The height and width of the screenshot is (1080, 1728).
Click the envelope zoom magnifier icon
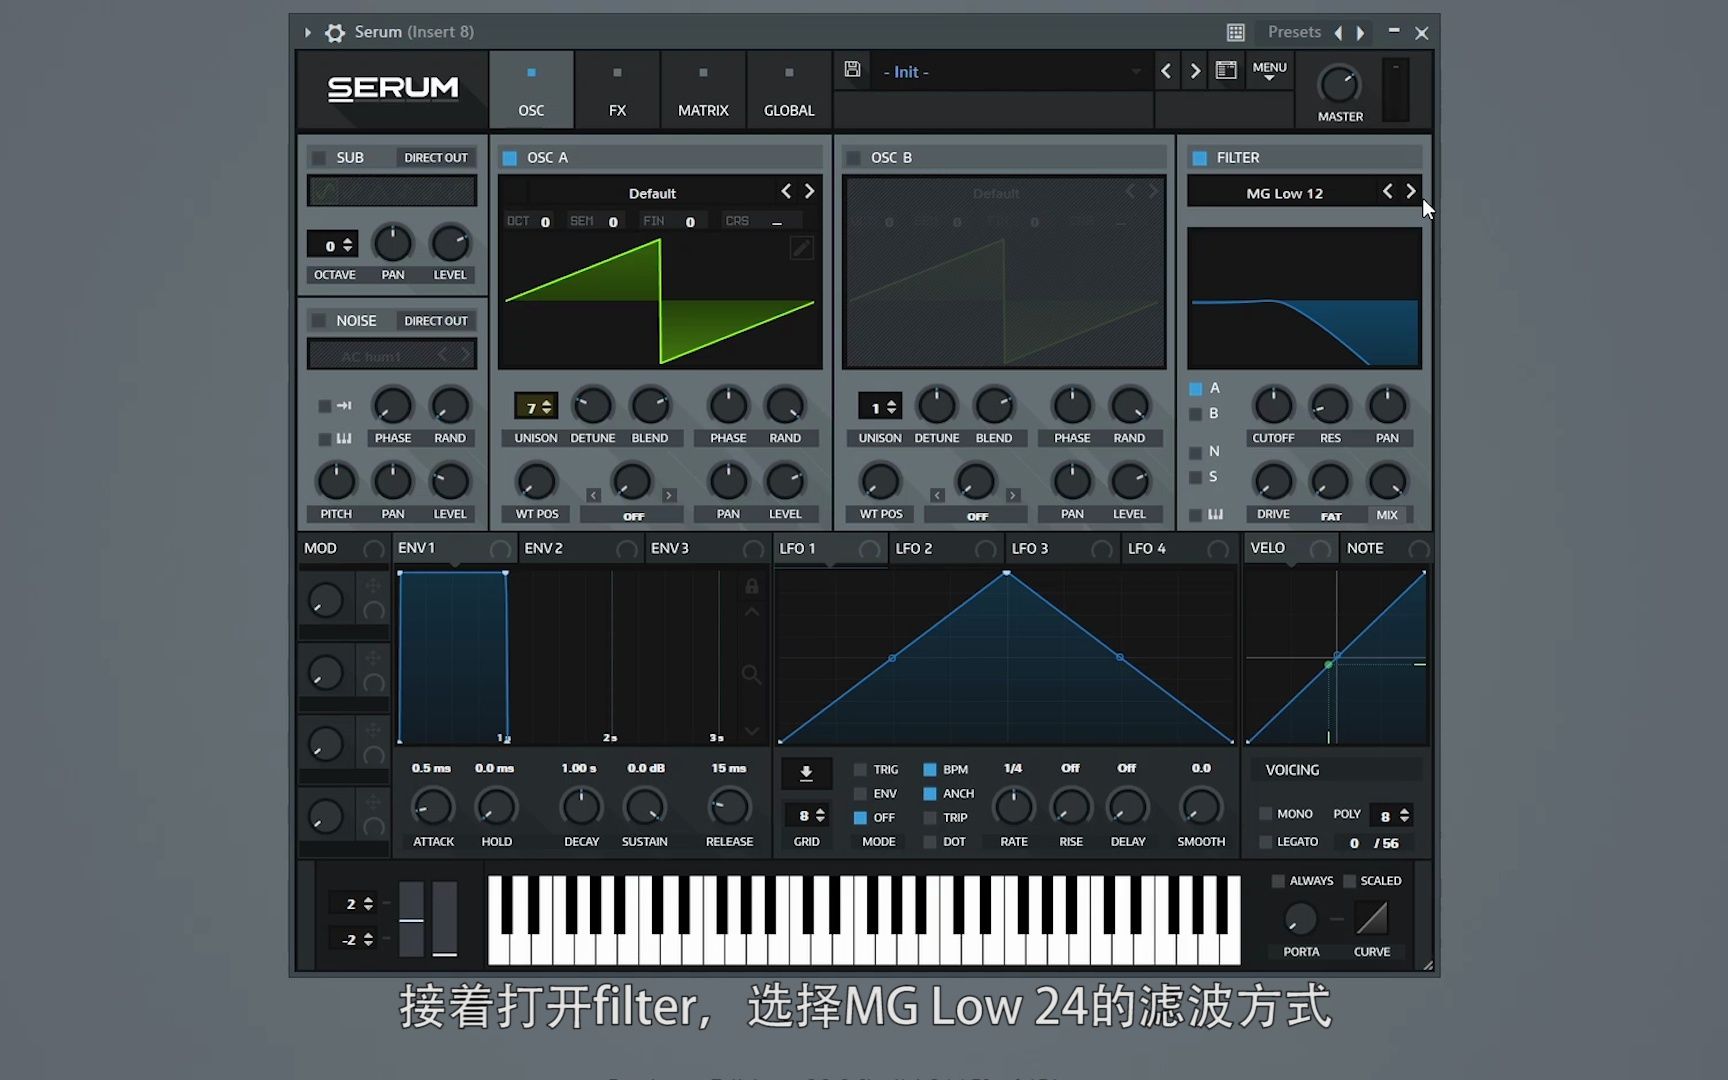(x=751, y=675)
